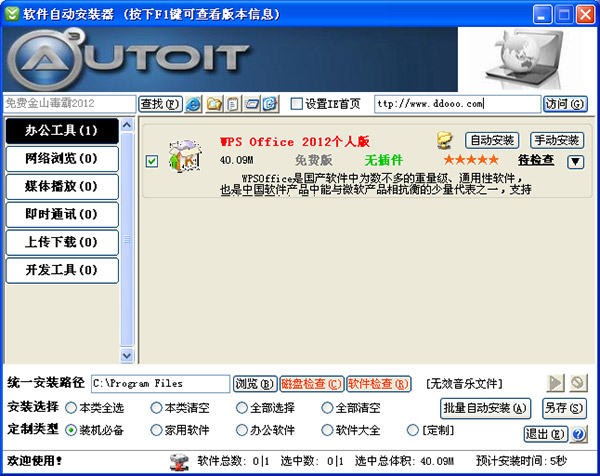Minimize the installer window
600x476 pixels.
pyautogui.click(x=542, y=15)
